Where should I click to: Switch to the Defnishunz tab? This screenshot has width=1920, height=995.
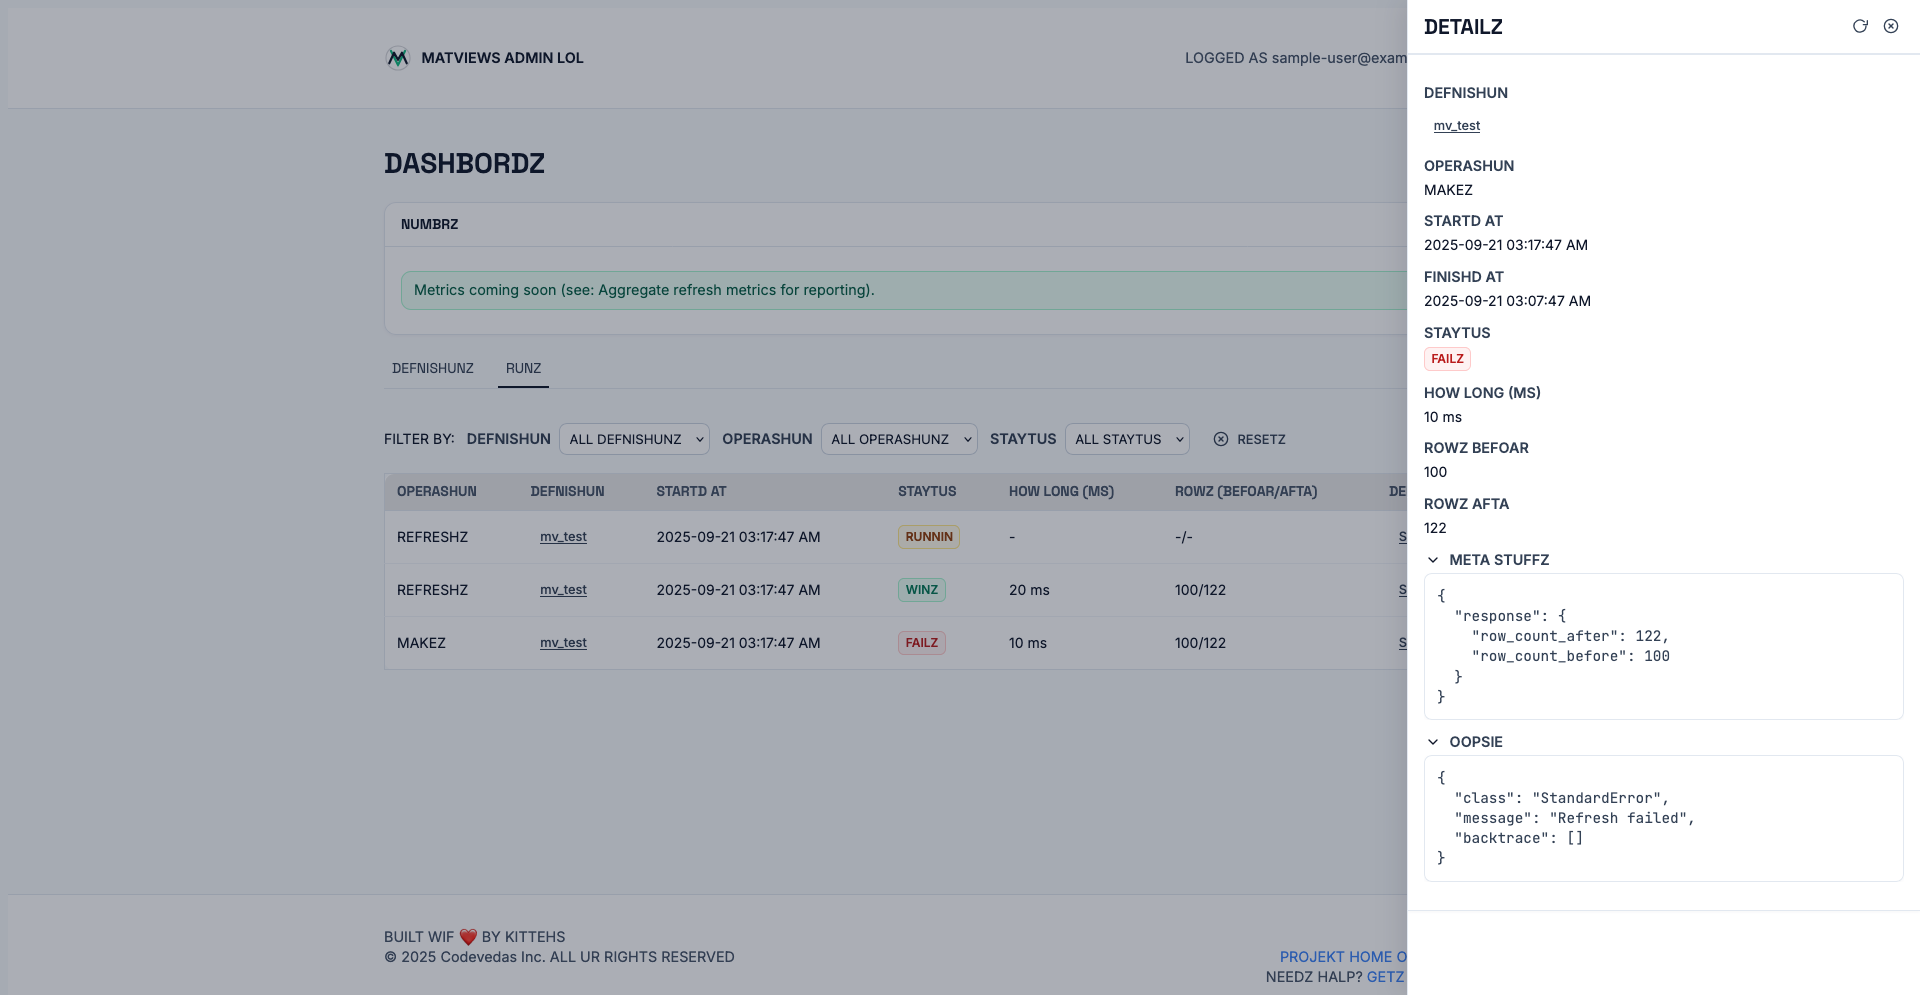pos(433,369)
